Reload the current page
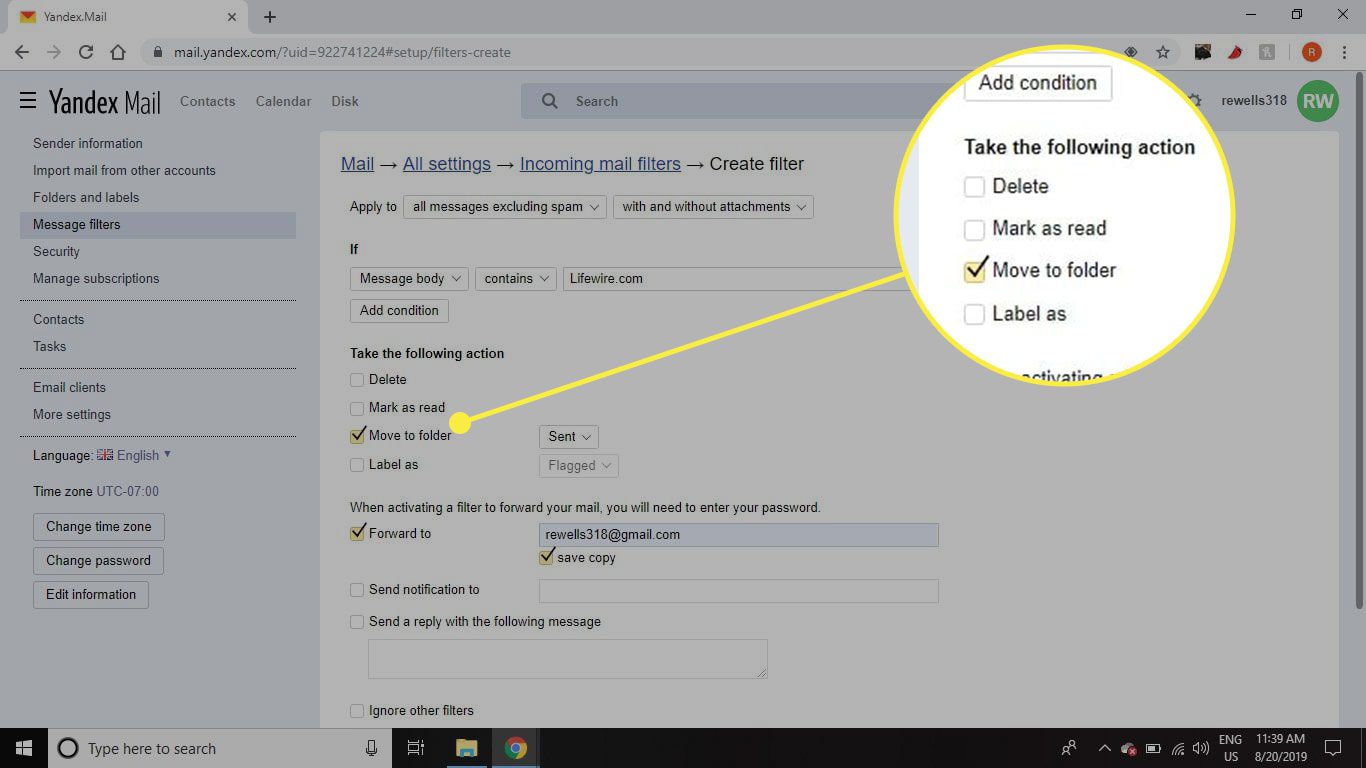 tap(86, 52)
